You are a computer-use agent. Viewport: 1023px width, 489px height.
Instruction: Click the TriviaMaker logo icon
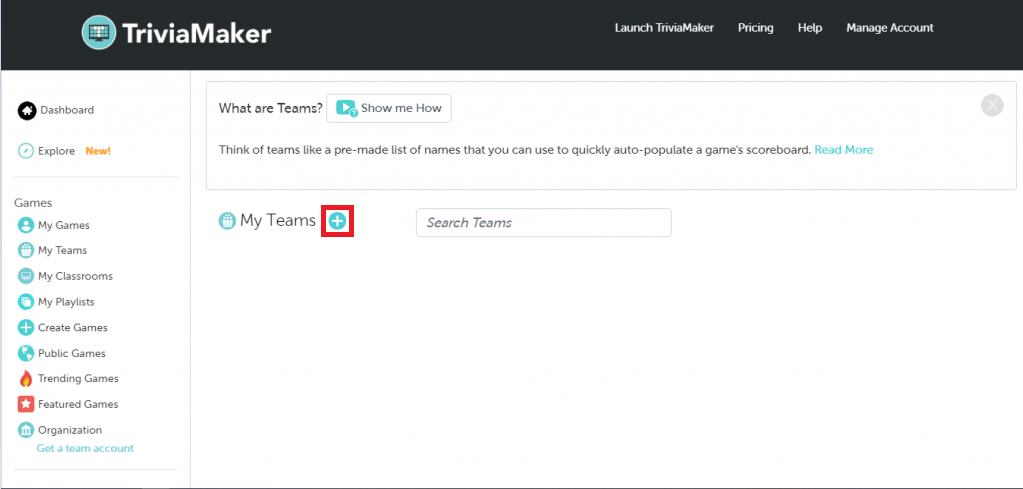click(99, 32)
